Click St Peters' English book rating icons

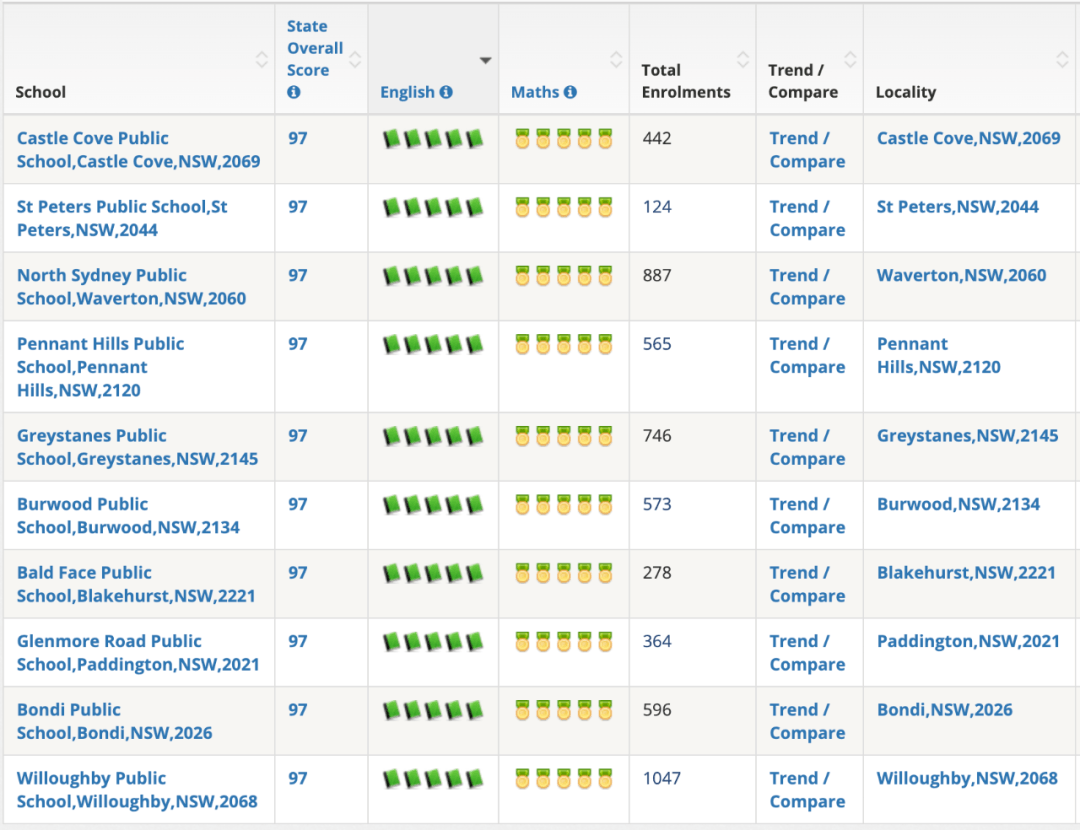point(433,207)
